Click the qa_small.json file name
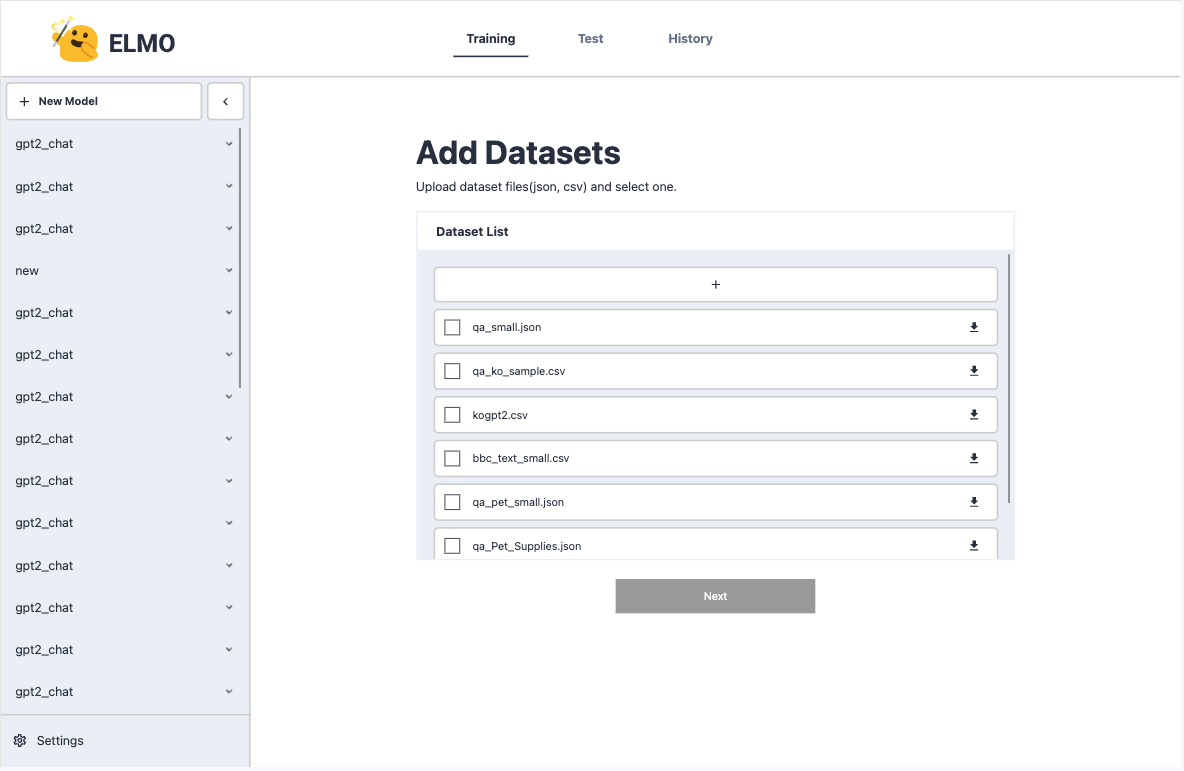The width and height of the screenshot is (1184, 771). point(507,327)
